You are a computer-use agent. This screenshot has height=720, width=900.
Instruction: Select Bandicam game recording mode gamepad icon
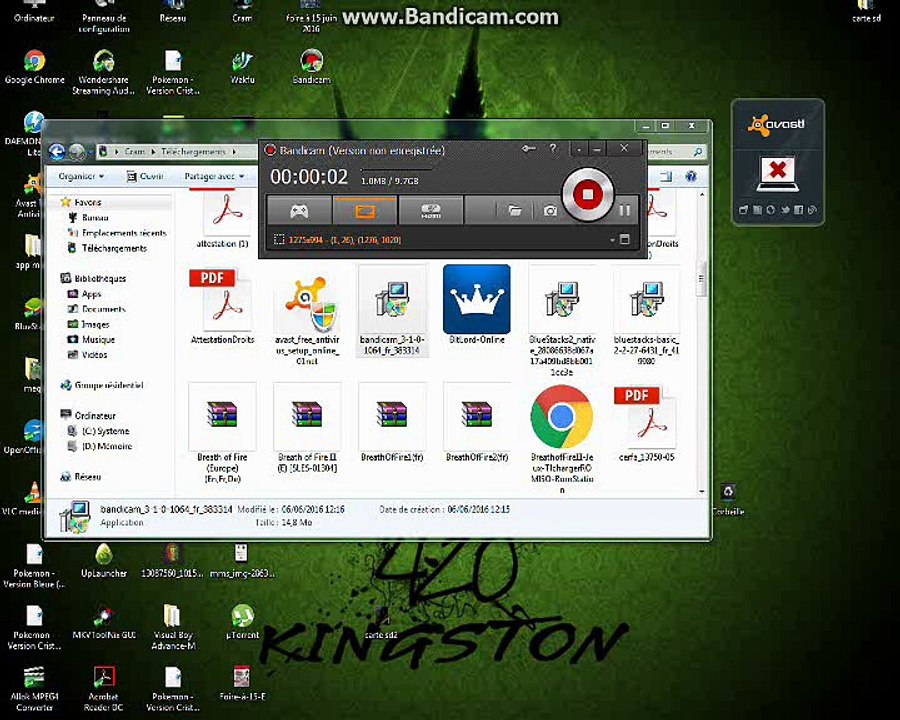tap(299, 211)
